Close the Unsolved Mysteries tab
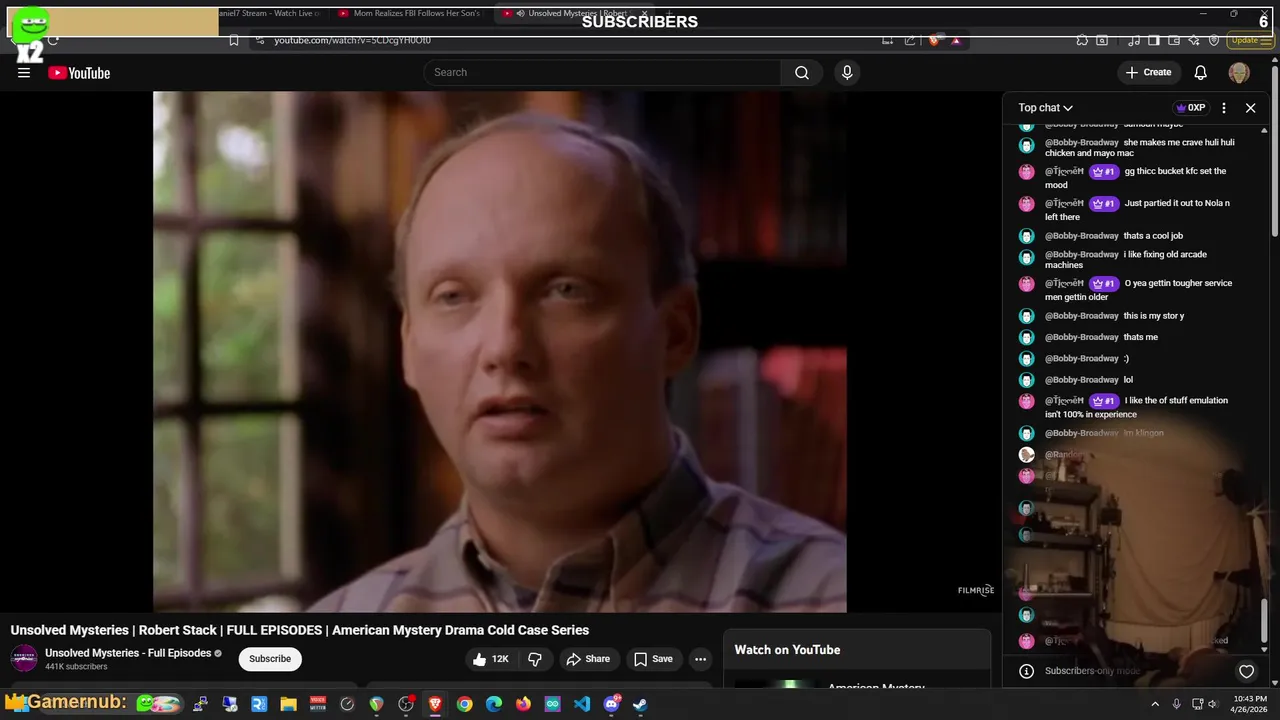1280x720 pixels. coord(644,13)
